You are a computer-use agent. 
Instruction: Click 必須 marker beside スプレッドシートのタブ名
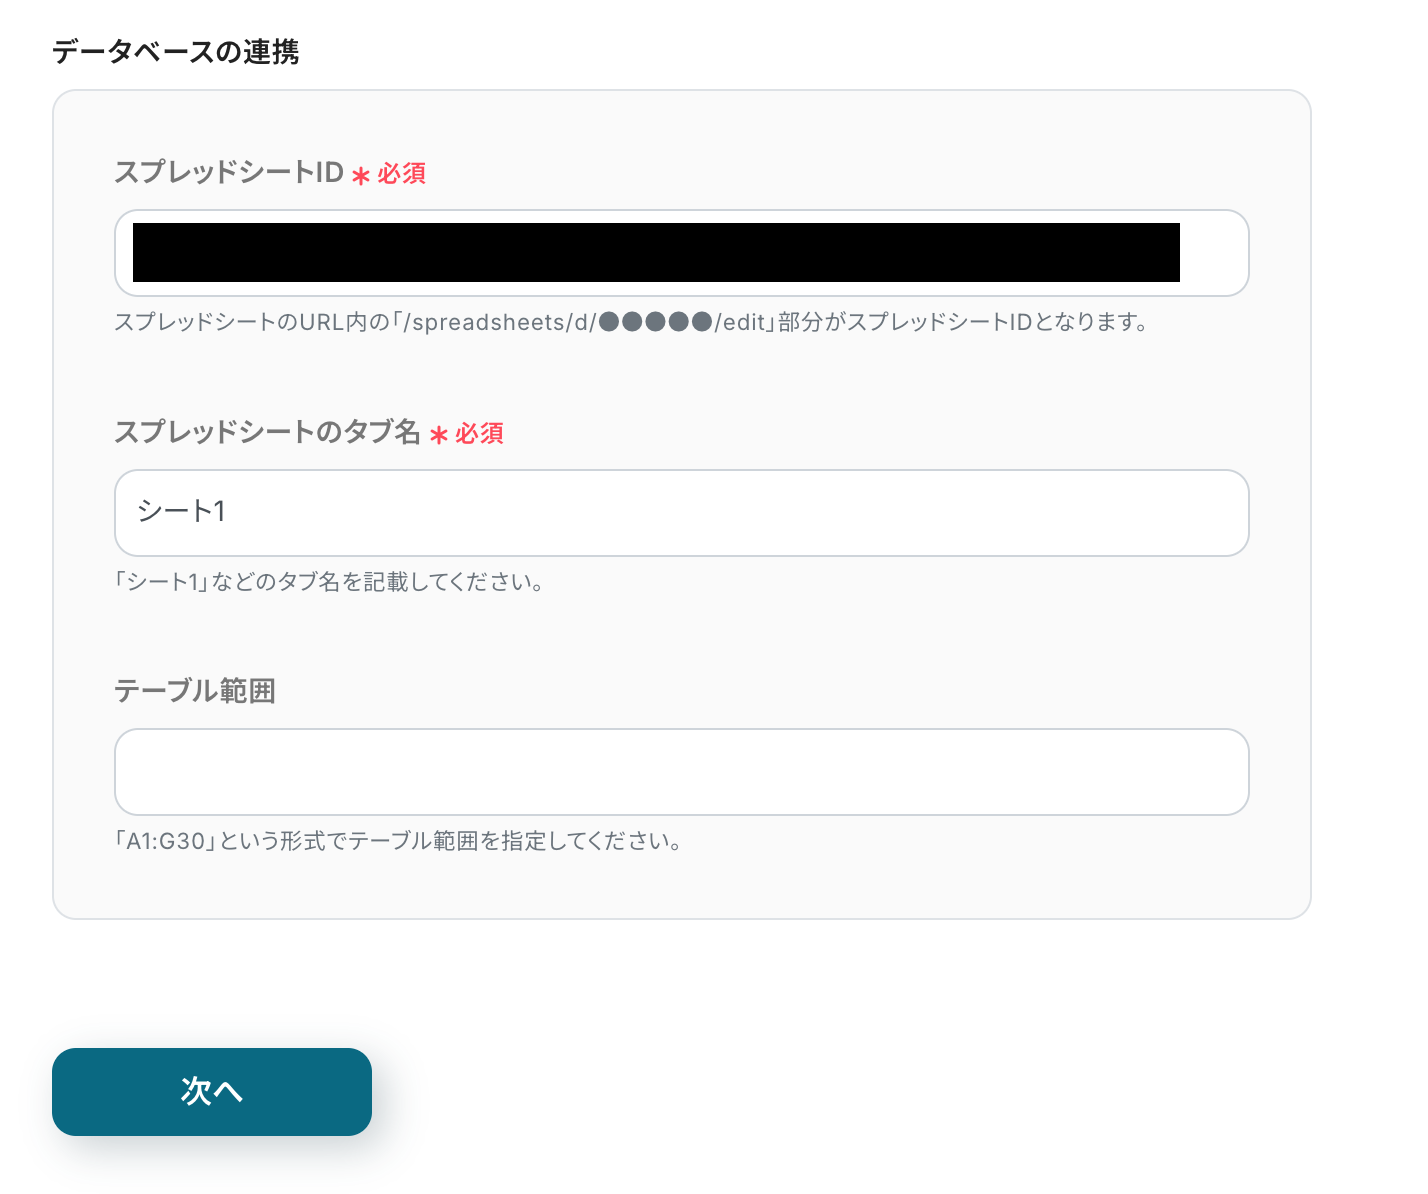click(x=480, y=433)
